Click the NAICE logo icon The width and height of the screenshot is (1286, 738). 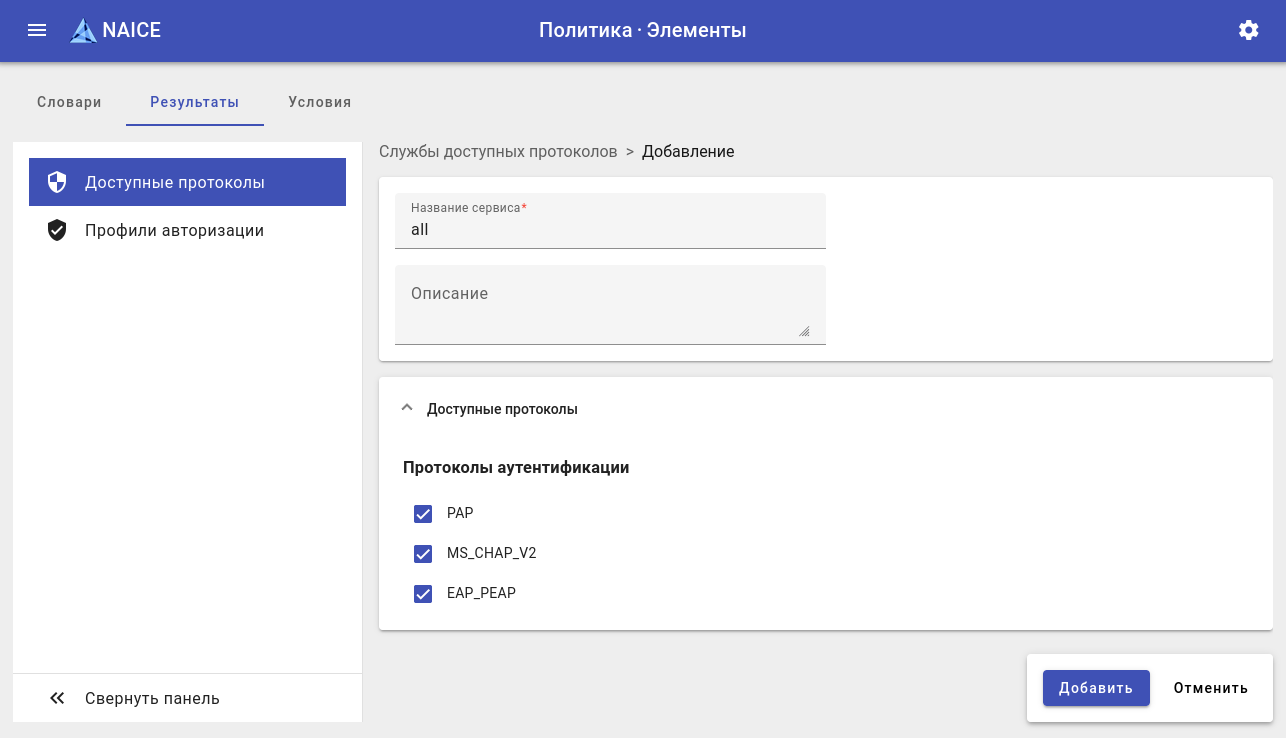point(84,31)
